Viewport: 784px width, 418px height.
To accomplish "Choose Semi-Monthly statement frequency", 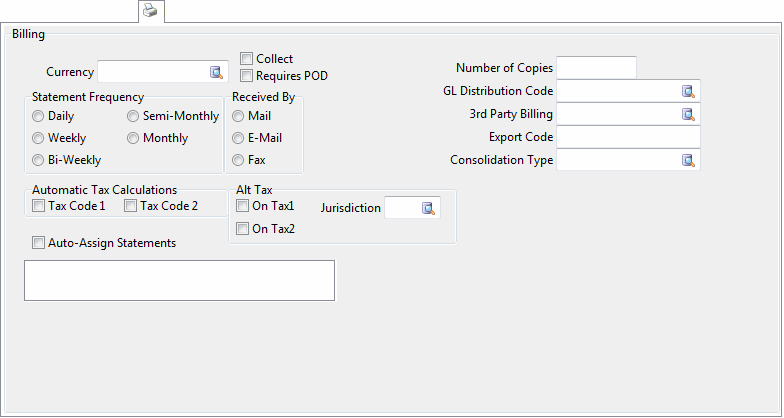I will tap(134, 116).
